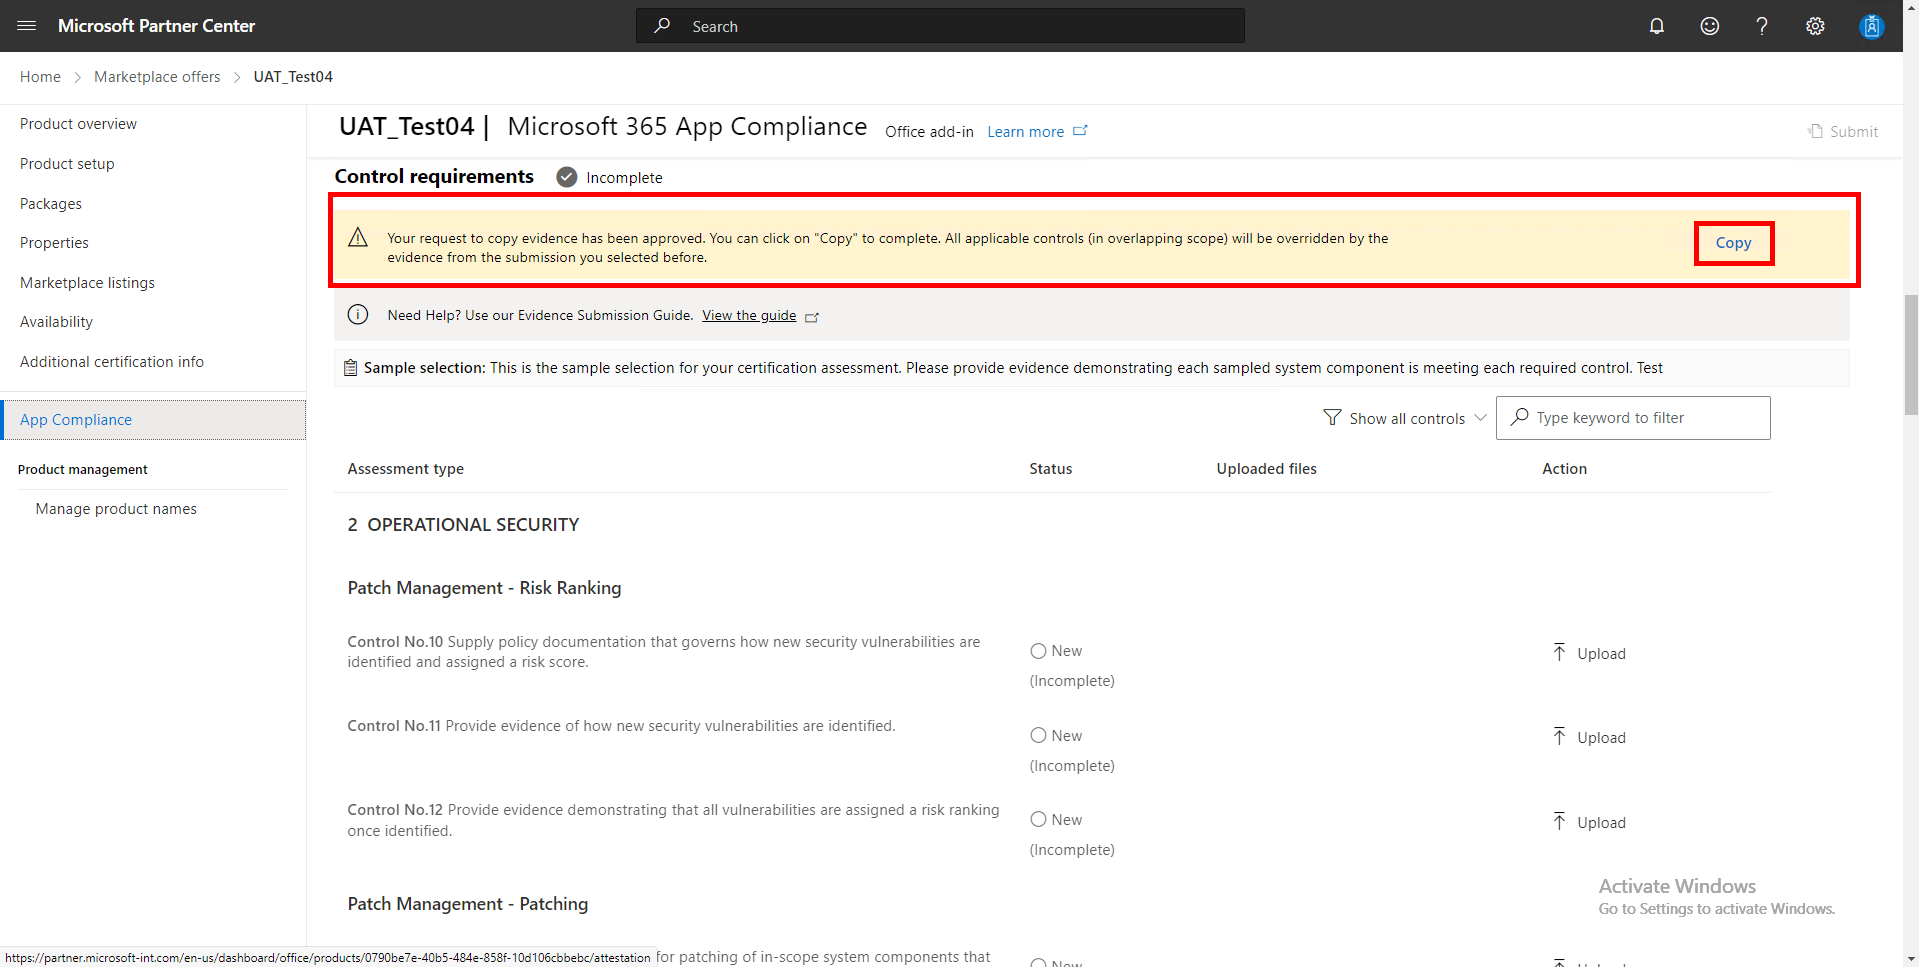Screen dimensions: 1919x967
Task: Click the Uploaded files column header
Action: [x=1266, y=469]
